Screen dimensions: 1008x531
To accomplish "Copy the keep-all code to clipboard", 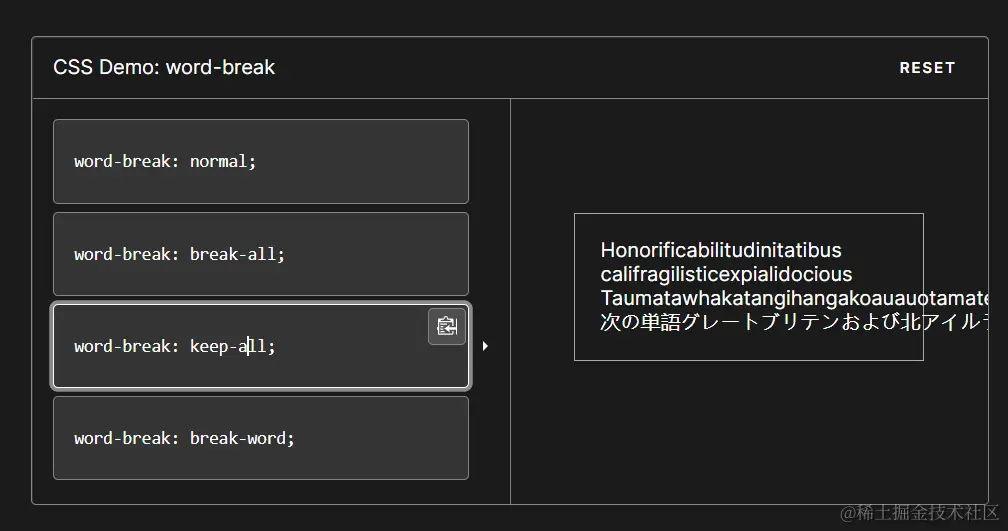I will pos(447,326).
